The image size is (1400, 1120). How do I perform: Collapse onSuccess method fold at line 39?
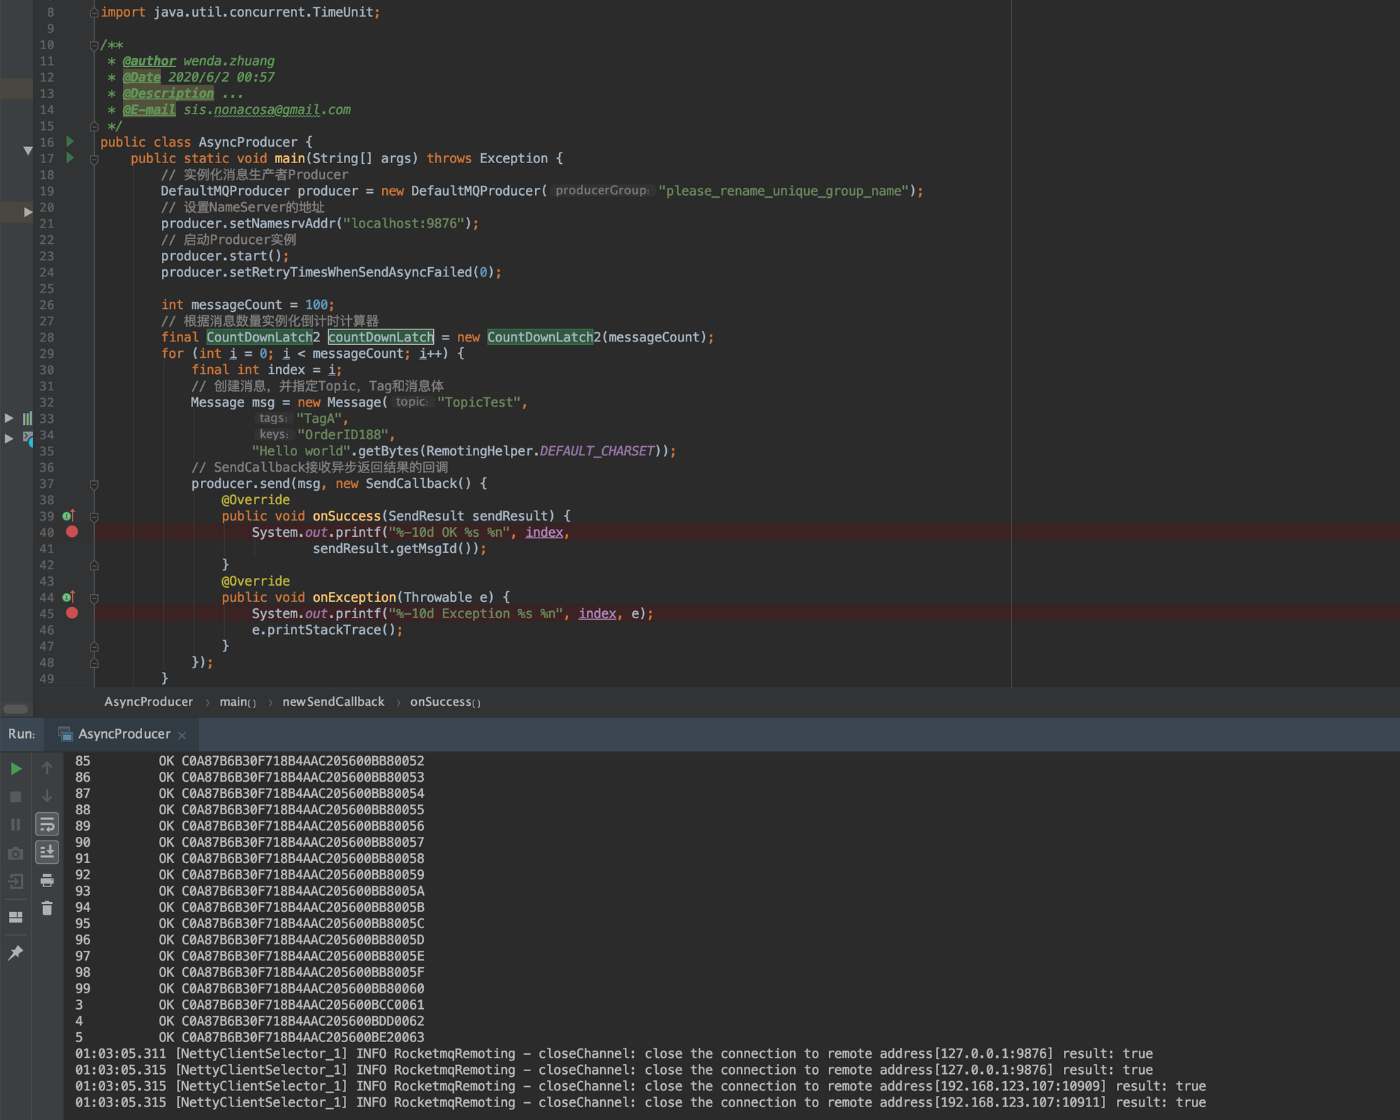[94, 516]
